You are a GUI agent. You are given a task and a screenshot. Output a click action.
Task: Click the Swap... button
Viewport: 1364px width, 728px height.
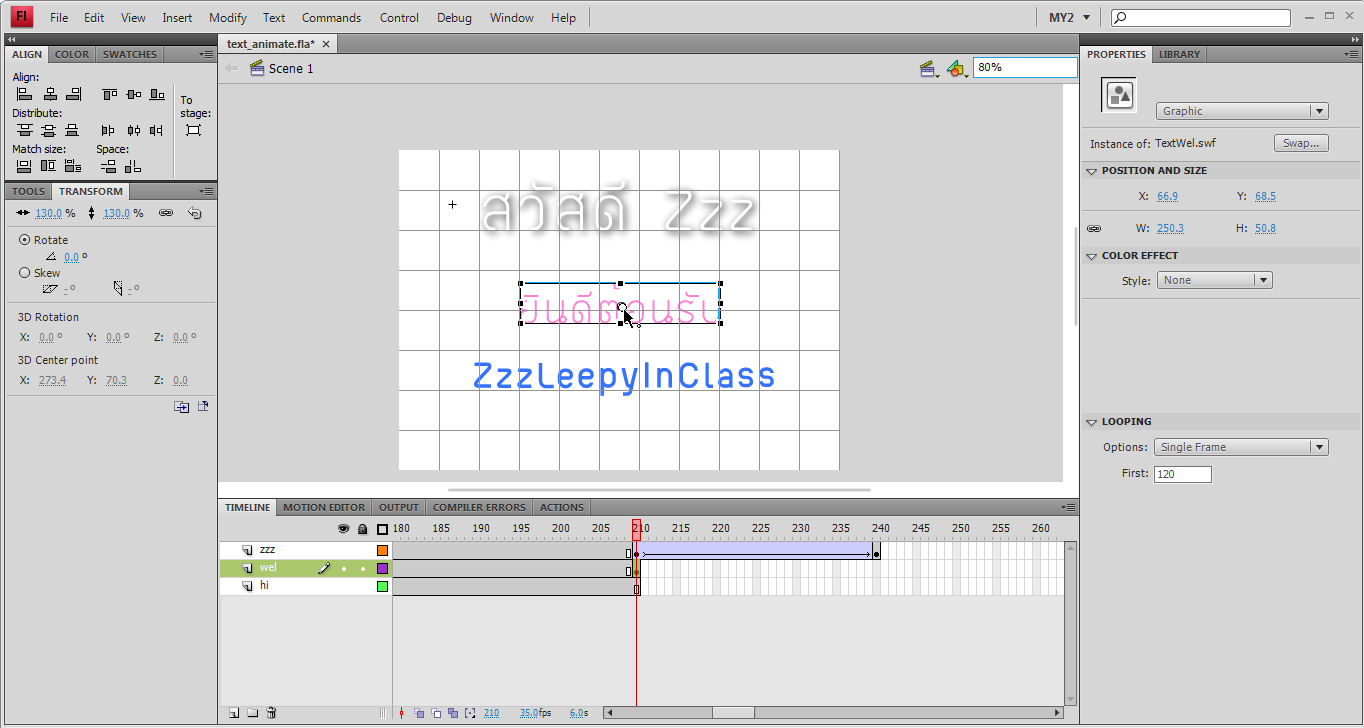[x=1301, y=143]
